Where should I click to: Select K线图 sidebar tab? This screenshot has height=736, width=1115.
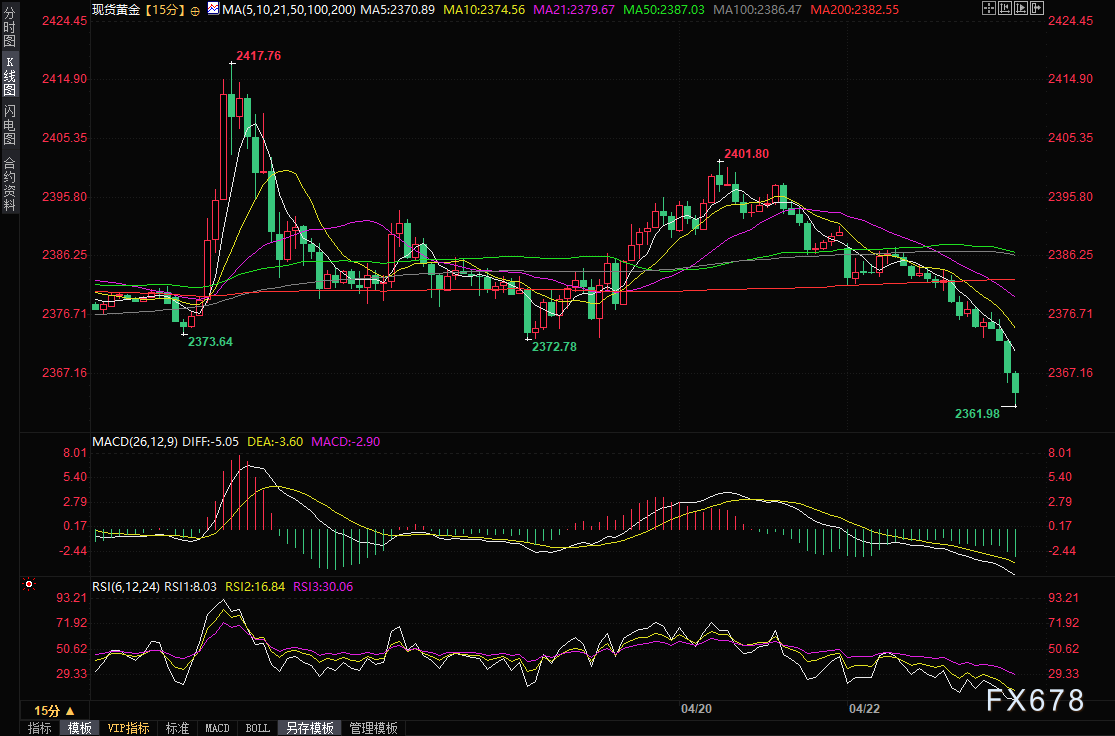(9, 75)
